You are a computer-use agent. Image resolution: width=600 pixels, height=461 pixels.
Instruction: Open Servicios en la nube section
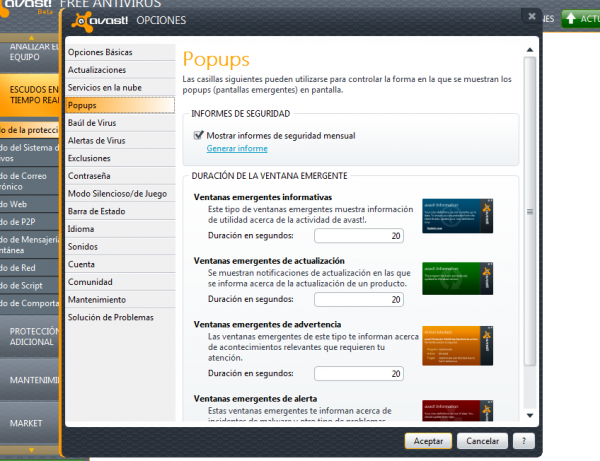(x=120, y=87)
